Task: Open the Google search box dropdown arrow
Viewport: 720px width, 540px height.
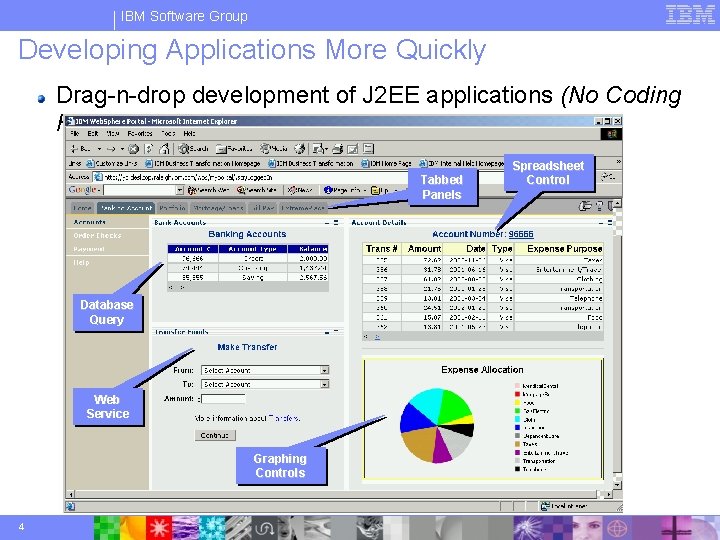Action: (180, 190)
